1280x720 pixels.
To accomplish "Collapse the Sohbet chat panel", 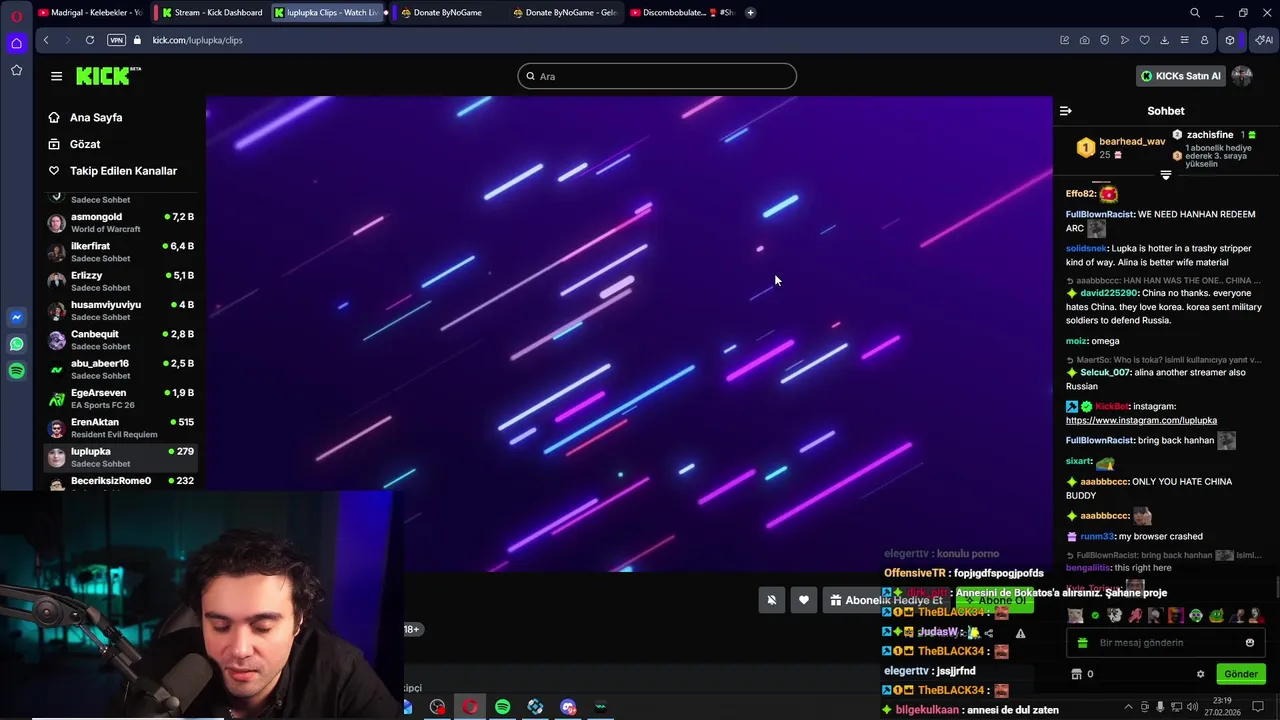I will [x=1066, y=111].
